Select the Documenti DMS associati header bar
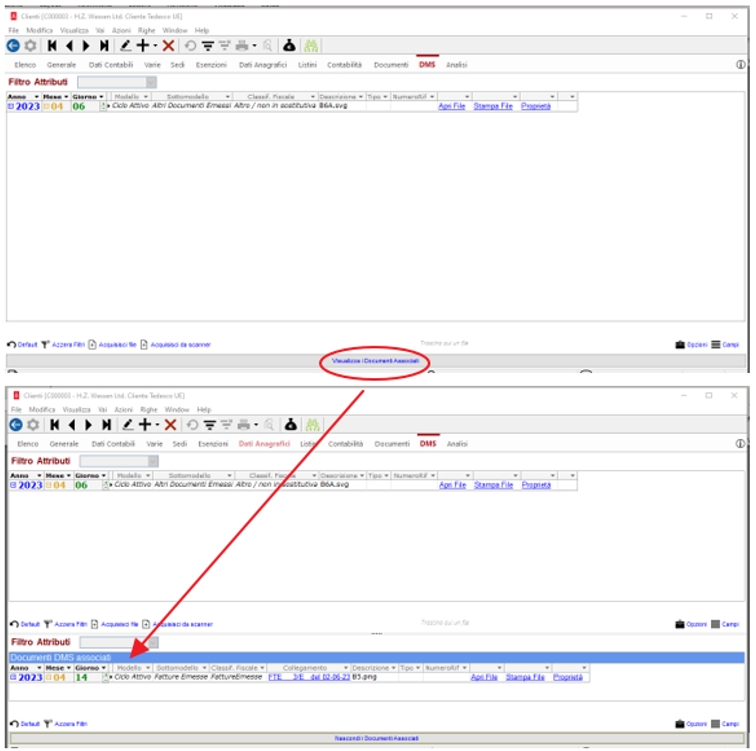Image resolution: width=756 pixels, height=751 pixels. 377,657
